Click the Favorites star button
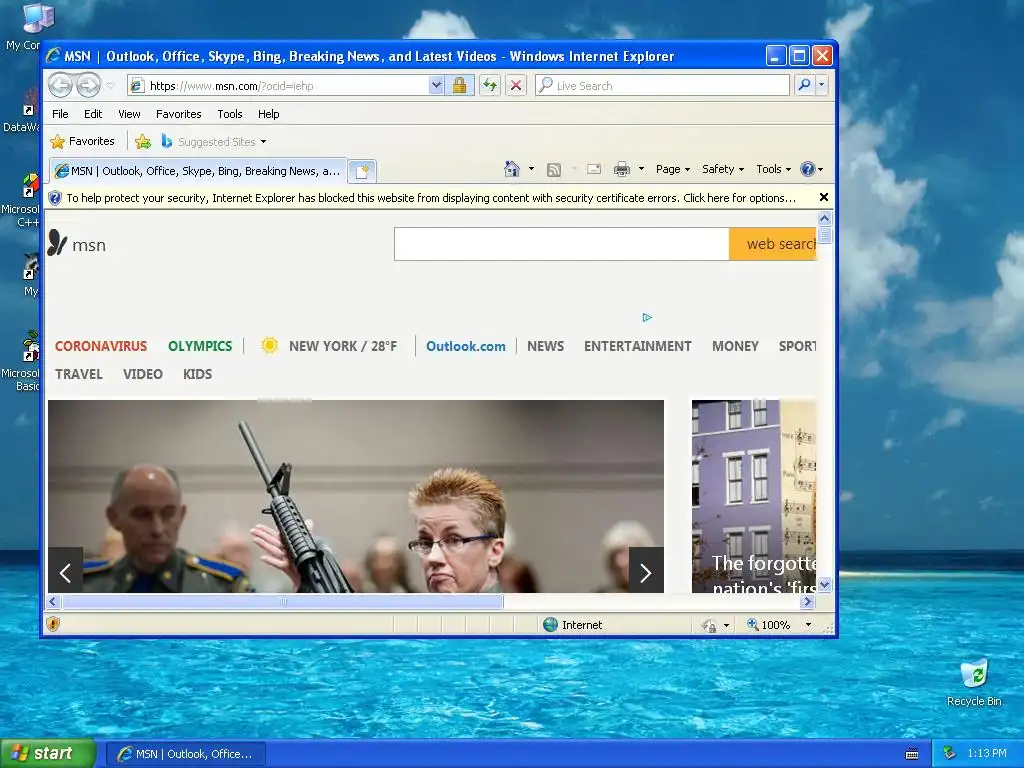The height and width of the screenshot is (768, 1024). tap(82, 141)
